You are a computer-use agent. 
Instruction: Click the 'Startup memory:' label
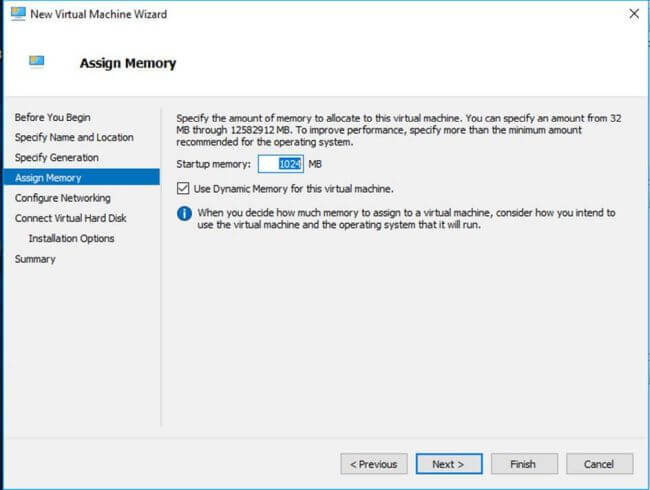pyautogui.click(x=213, y=164)
